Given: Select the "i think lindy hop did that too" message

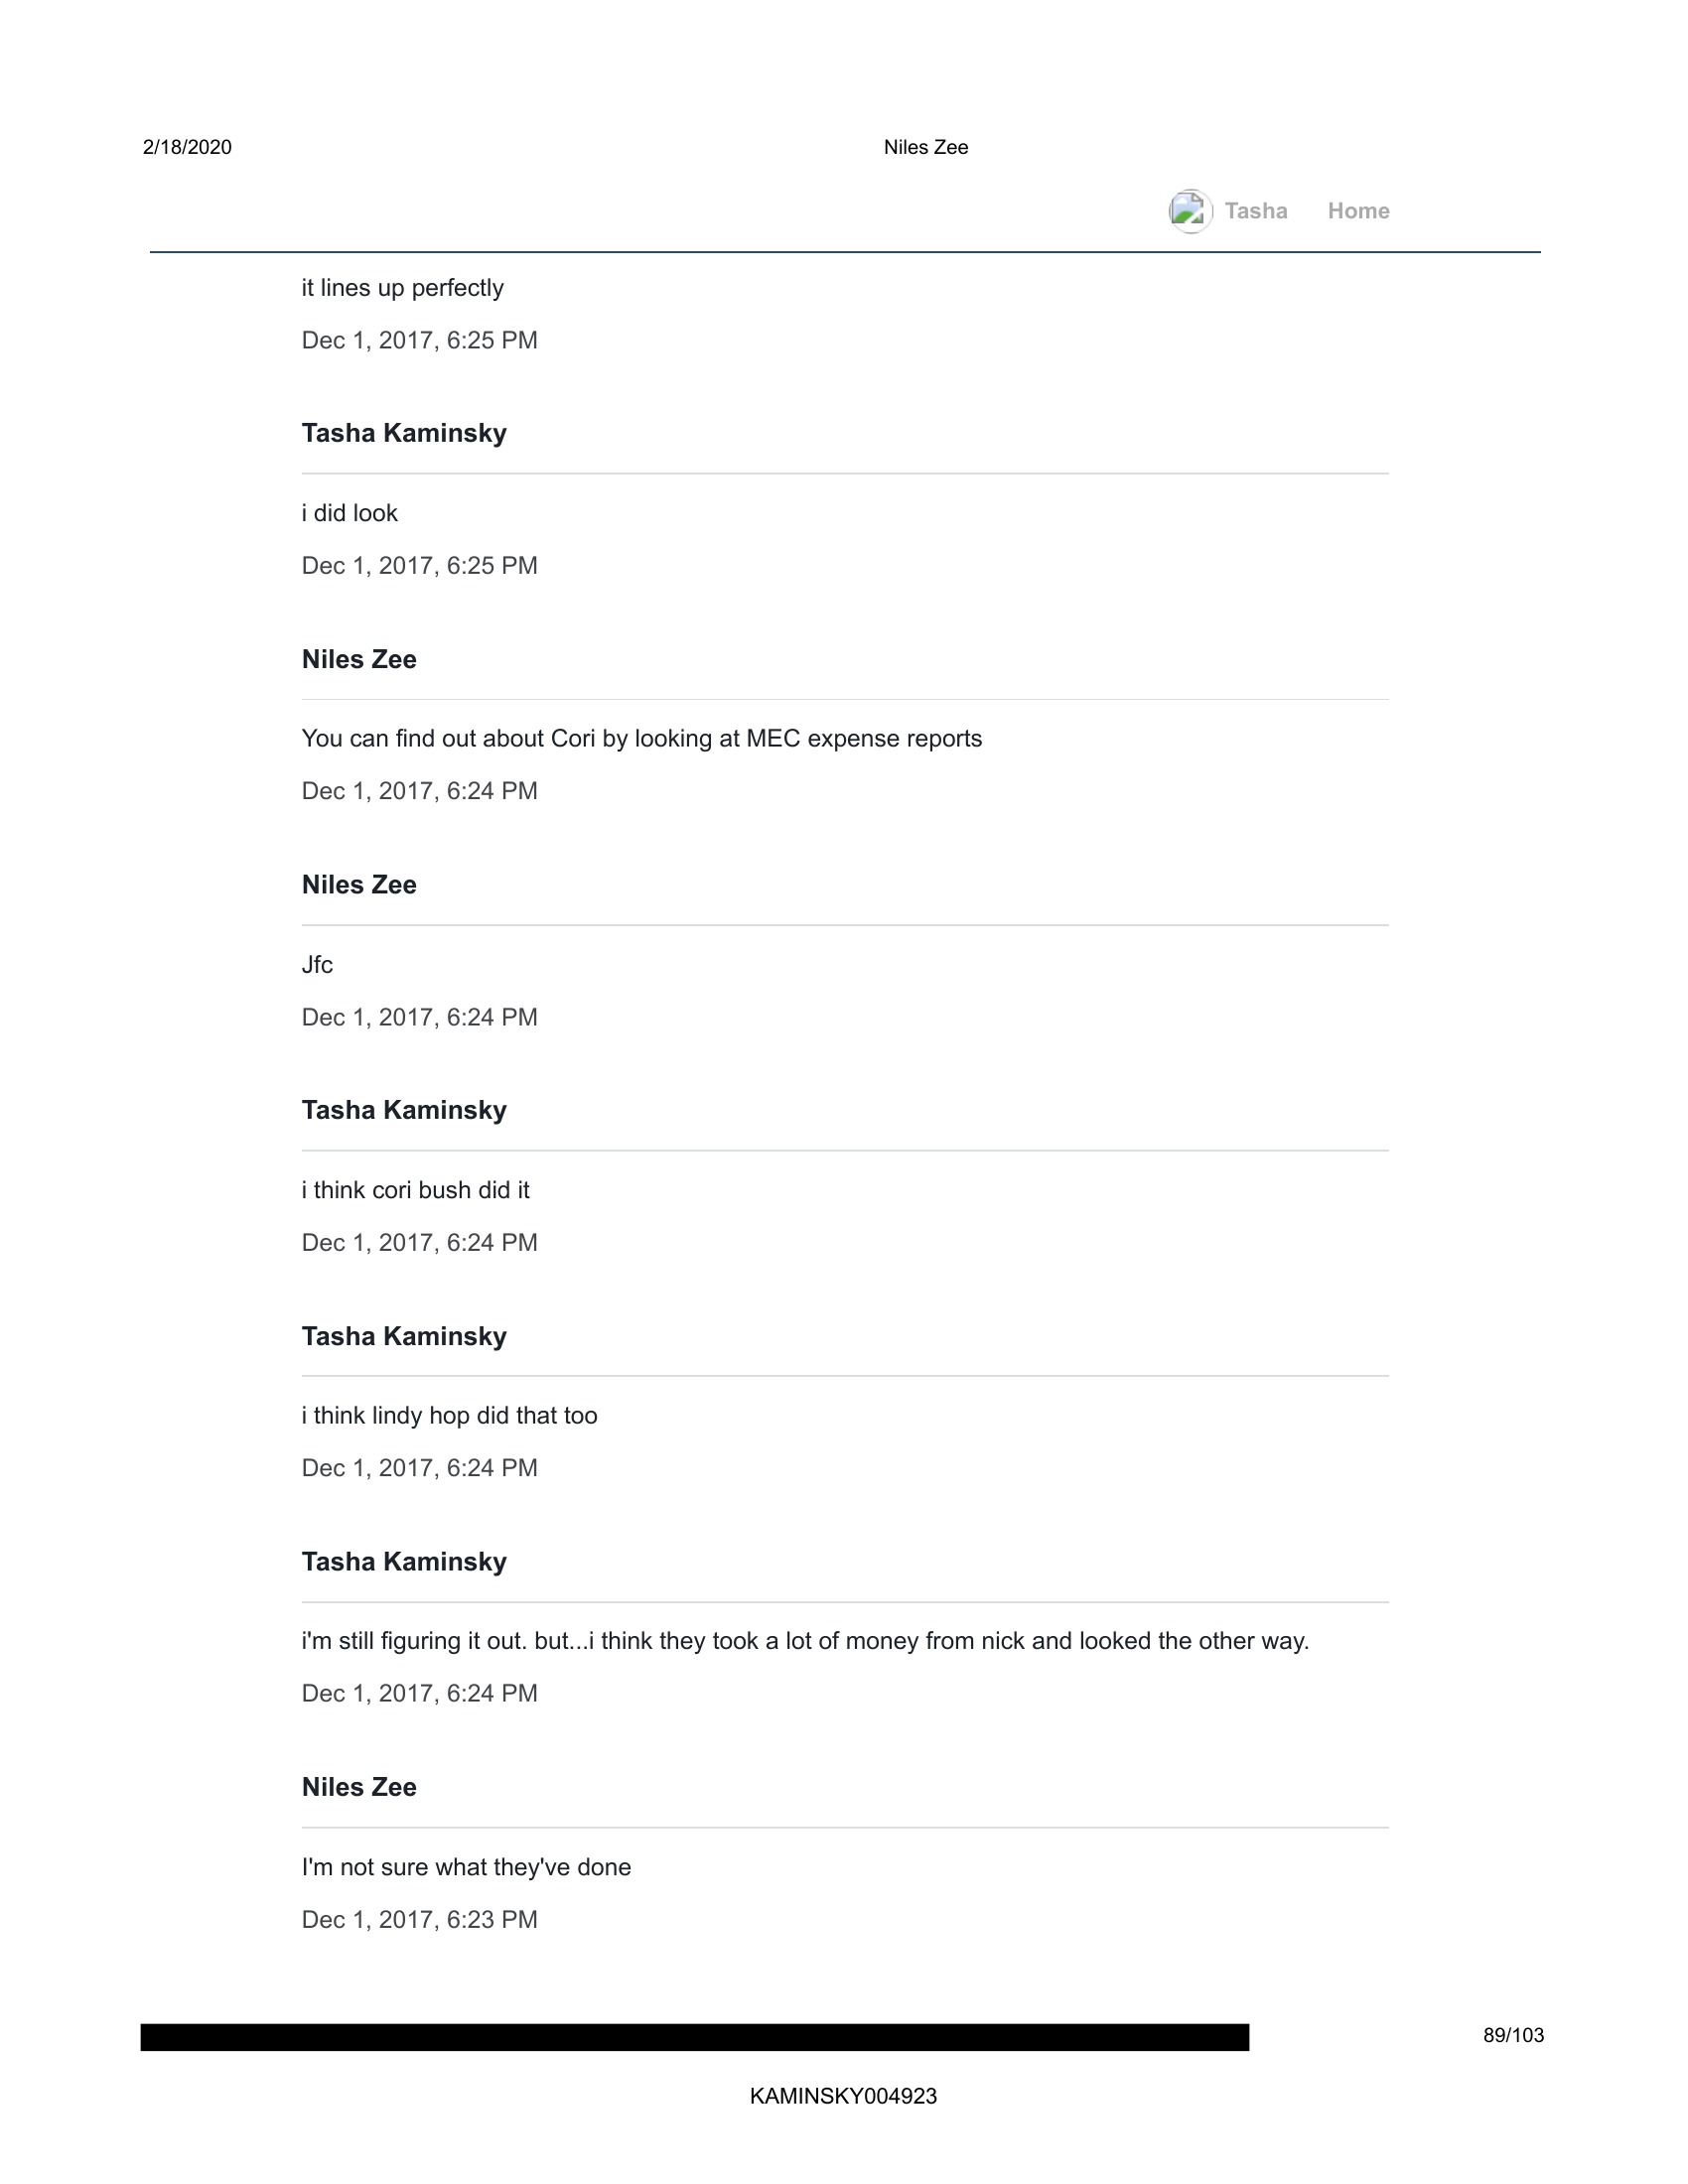Looking at the screenshot, I should pyautogui.click(x=449, y=1416).
